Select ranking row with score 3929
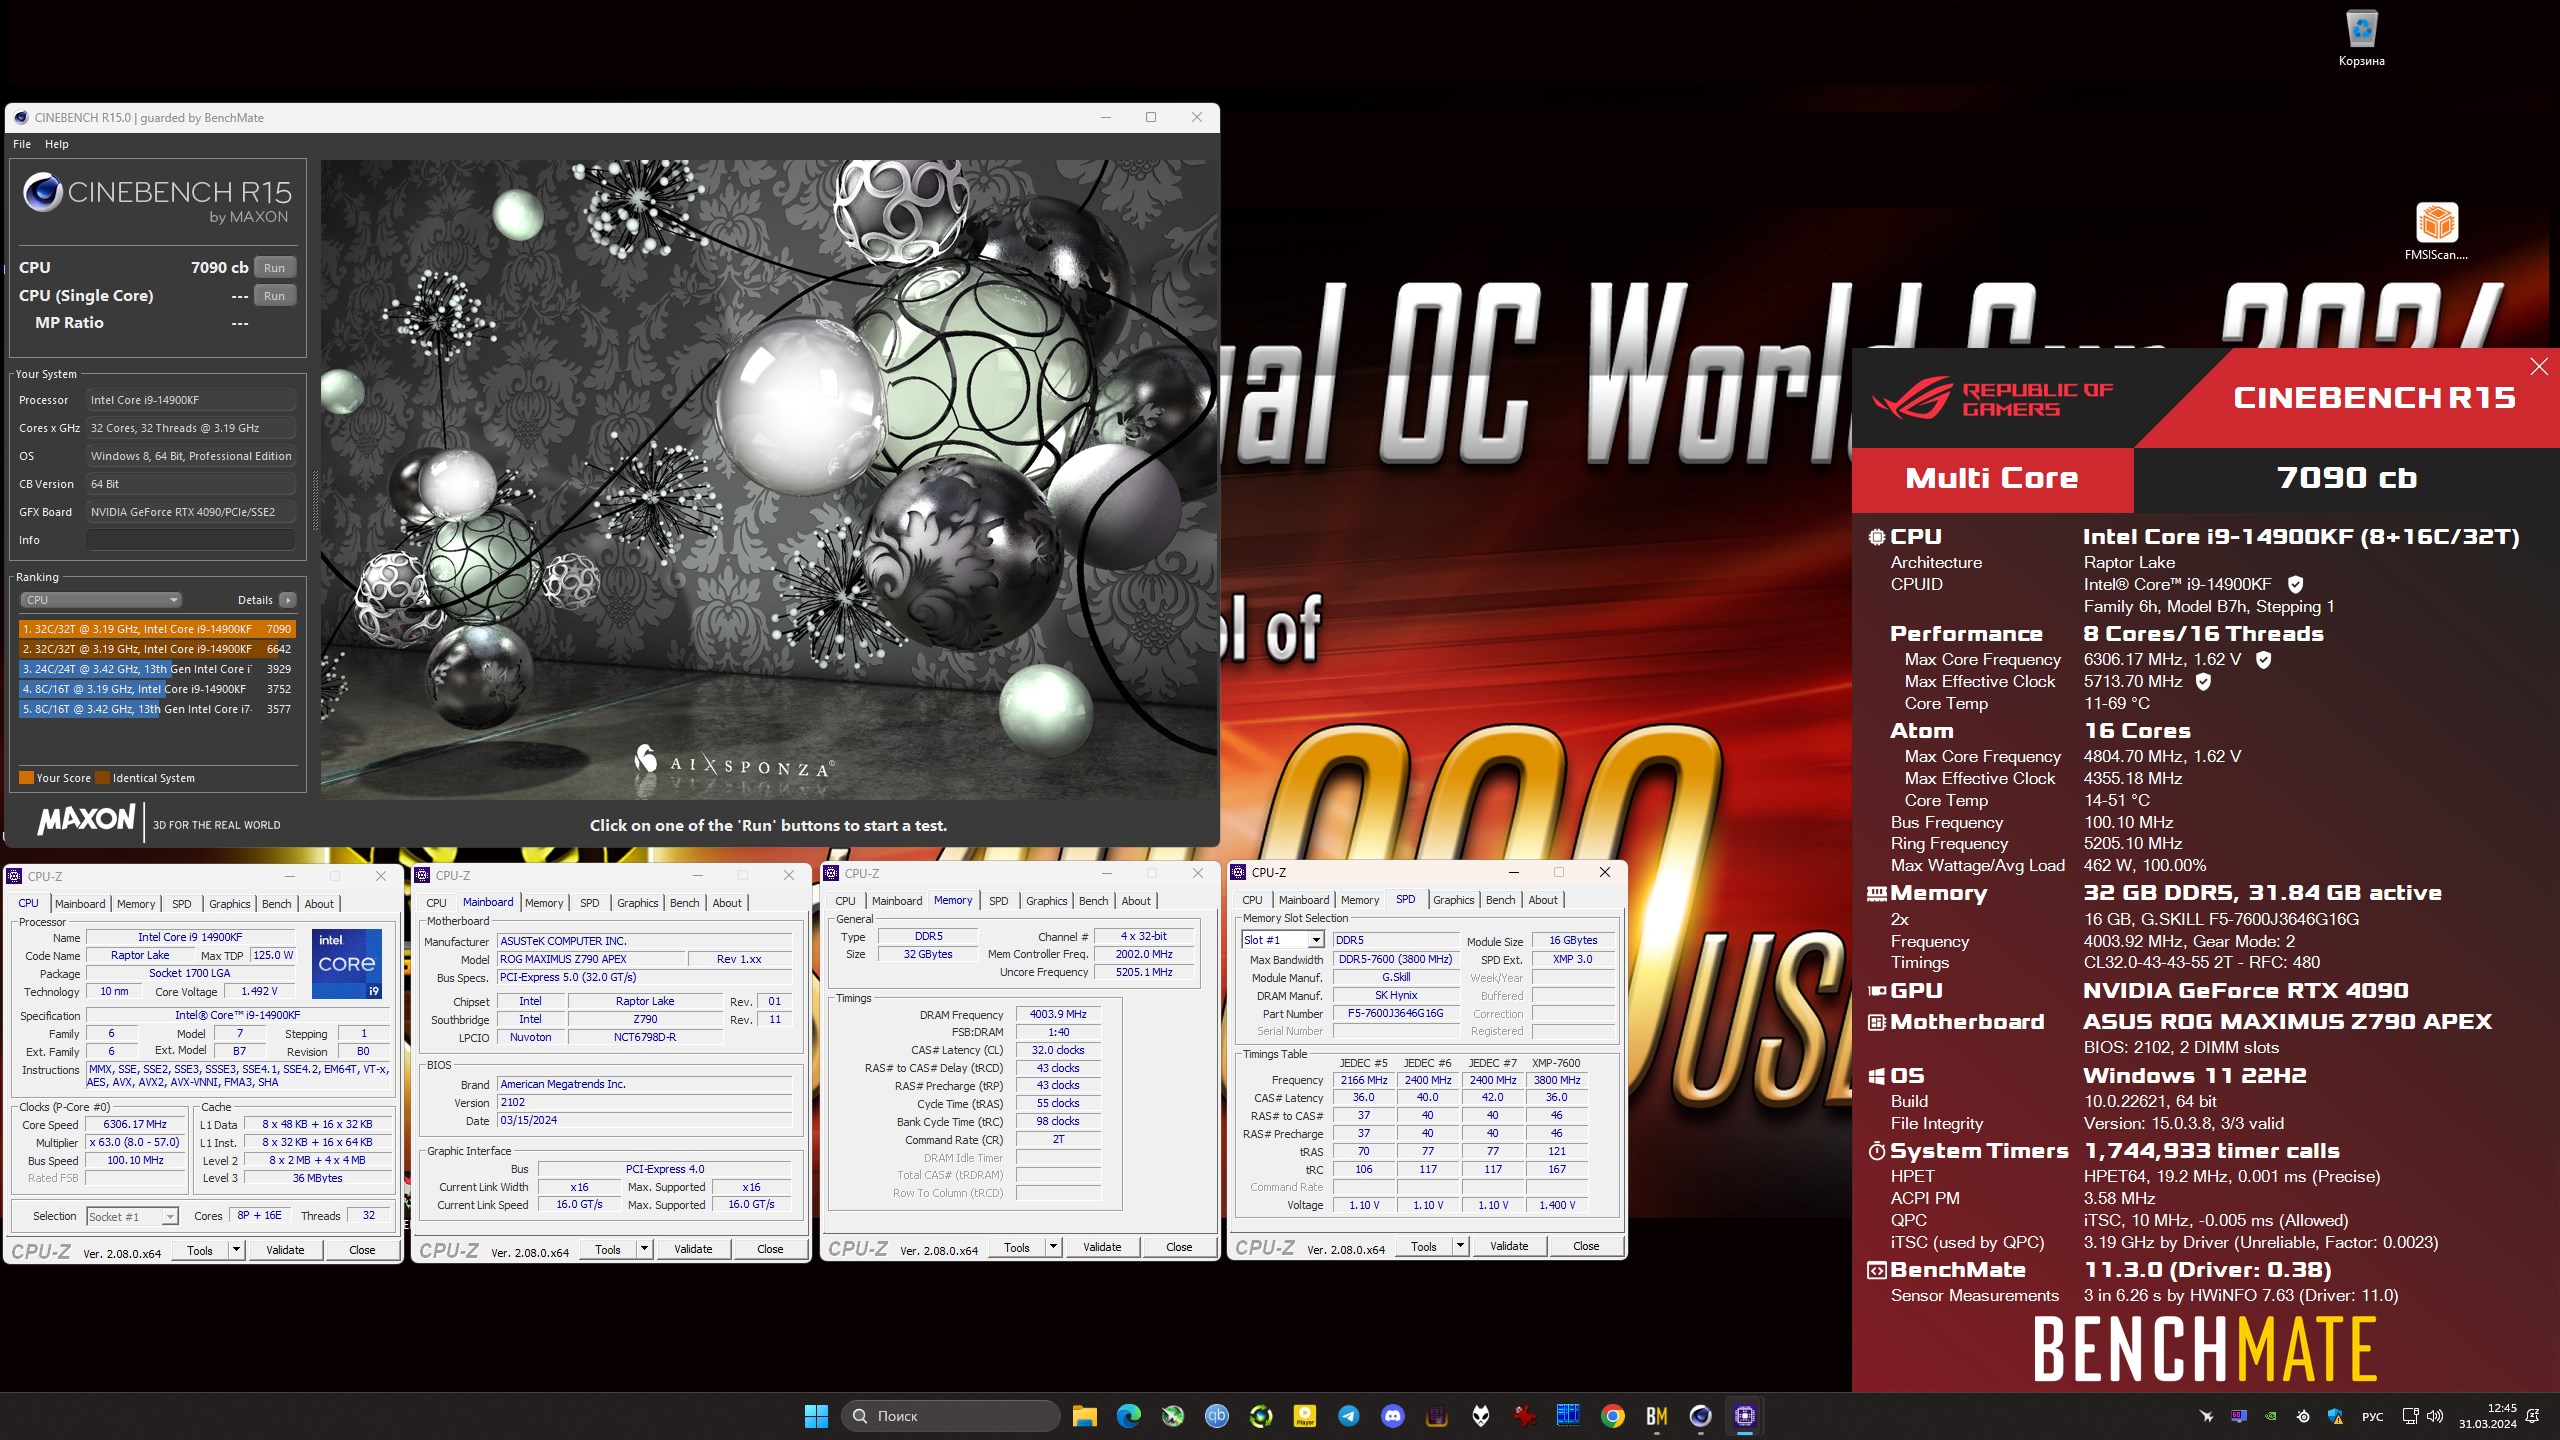 click(x=157, y=669)
